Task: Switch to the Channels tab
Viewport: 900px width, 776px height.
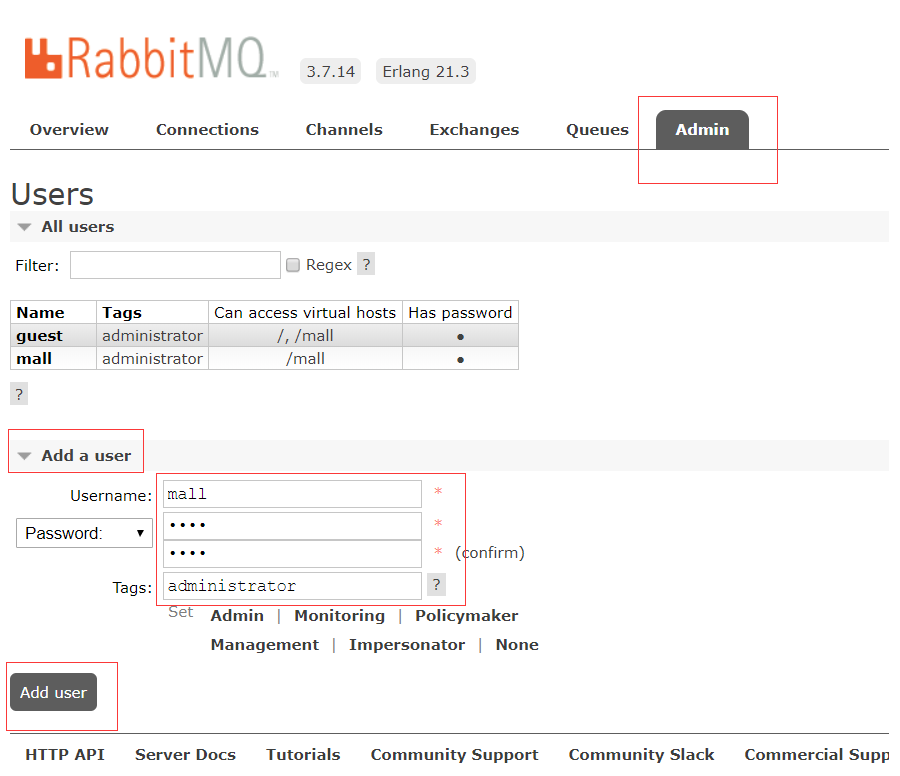Action: 344,130
